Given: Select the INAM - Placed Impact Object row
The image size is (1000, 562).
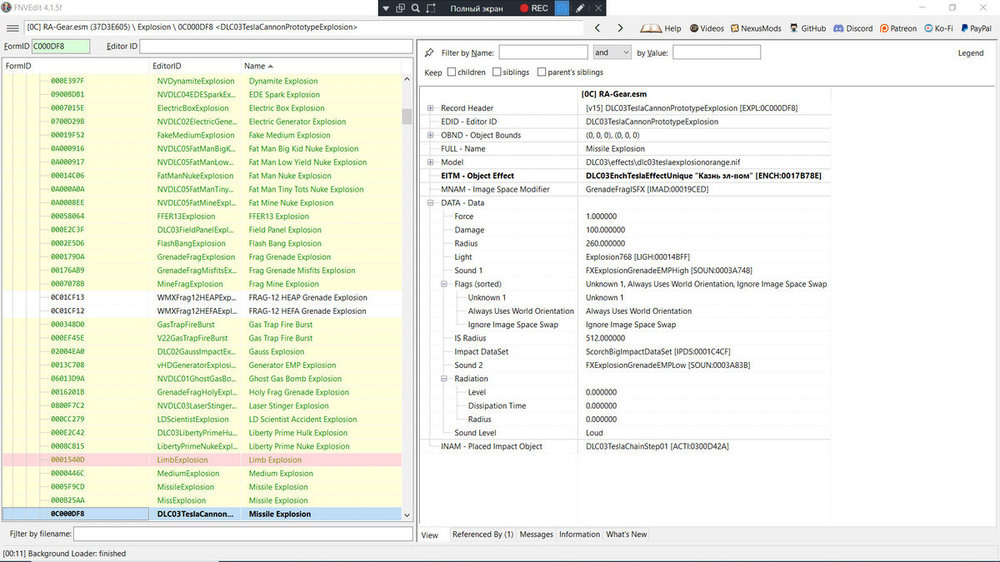Looking at the screenshot, I should click(x=625, y=447).
